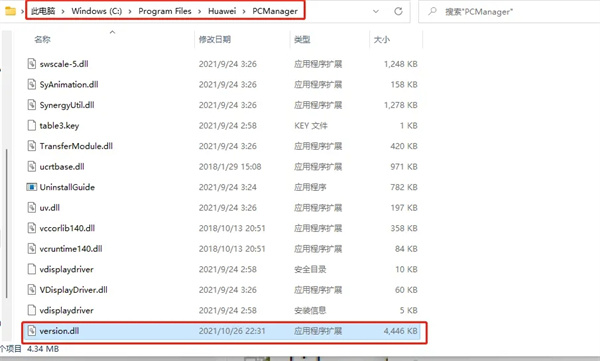Select the file named TransferModule.dll
Image resolution: width=600 pixels, height=361 pixels.
click(76, 146)
